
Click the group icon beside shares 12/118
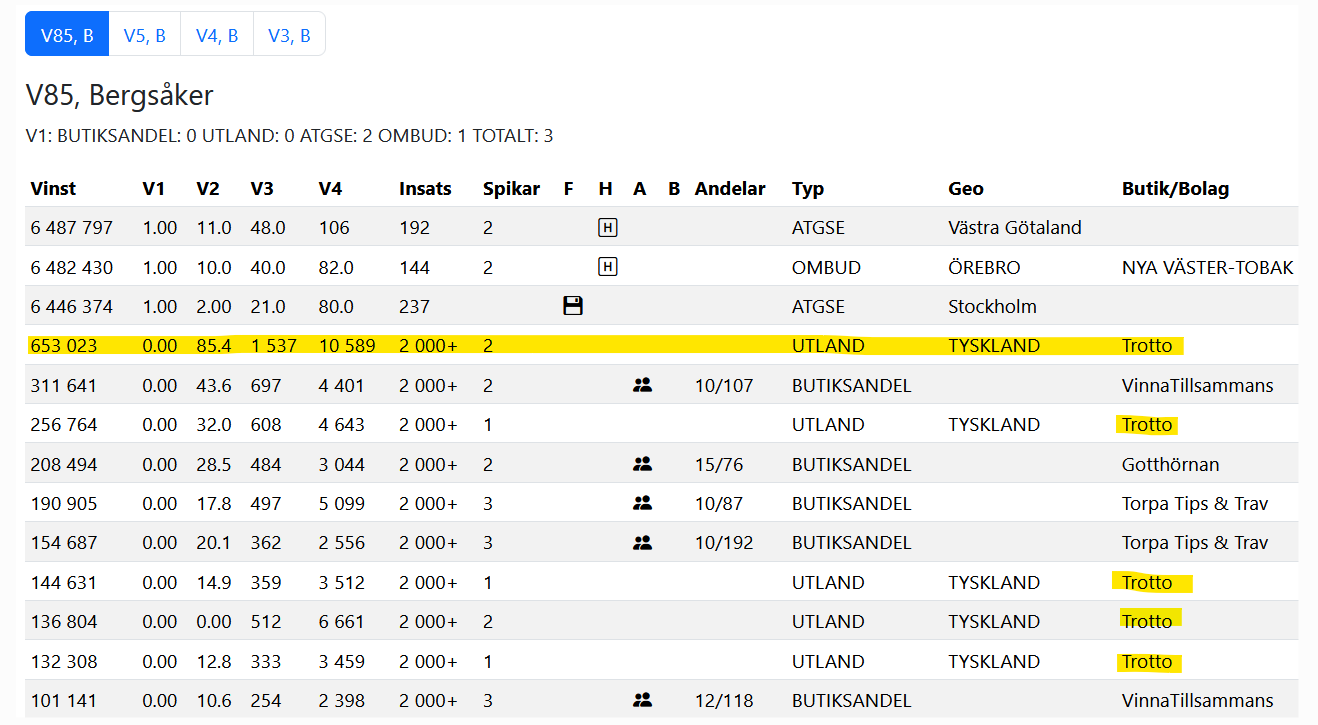[642, 700]
